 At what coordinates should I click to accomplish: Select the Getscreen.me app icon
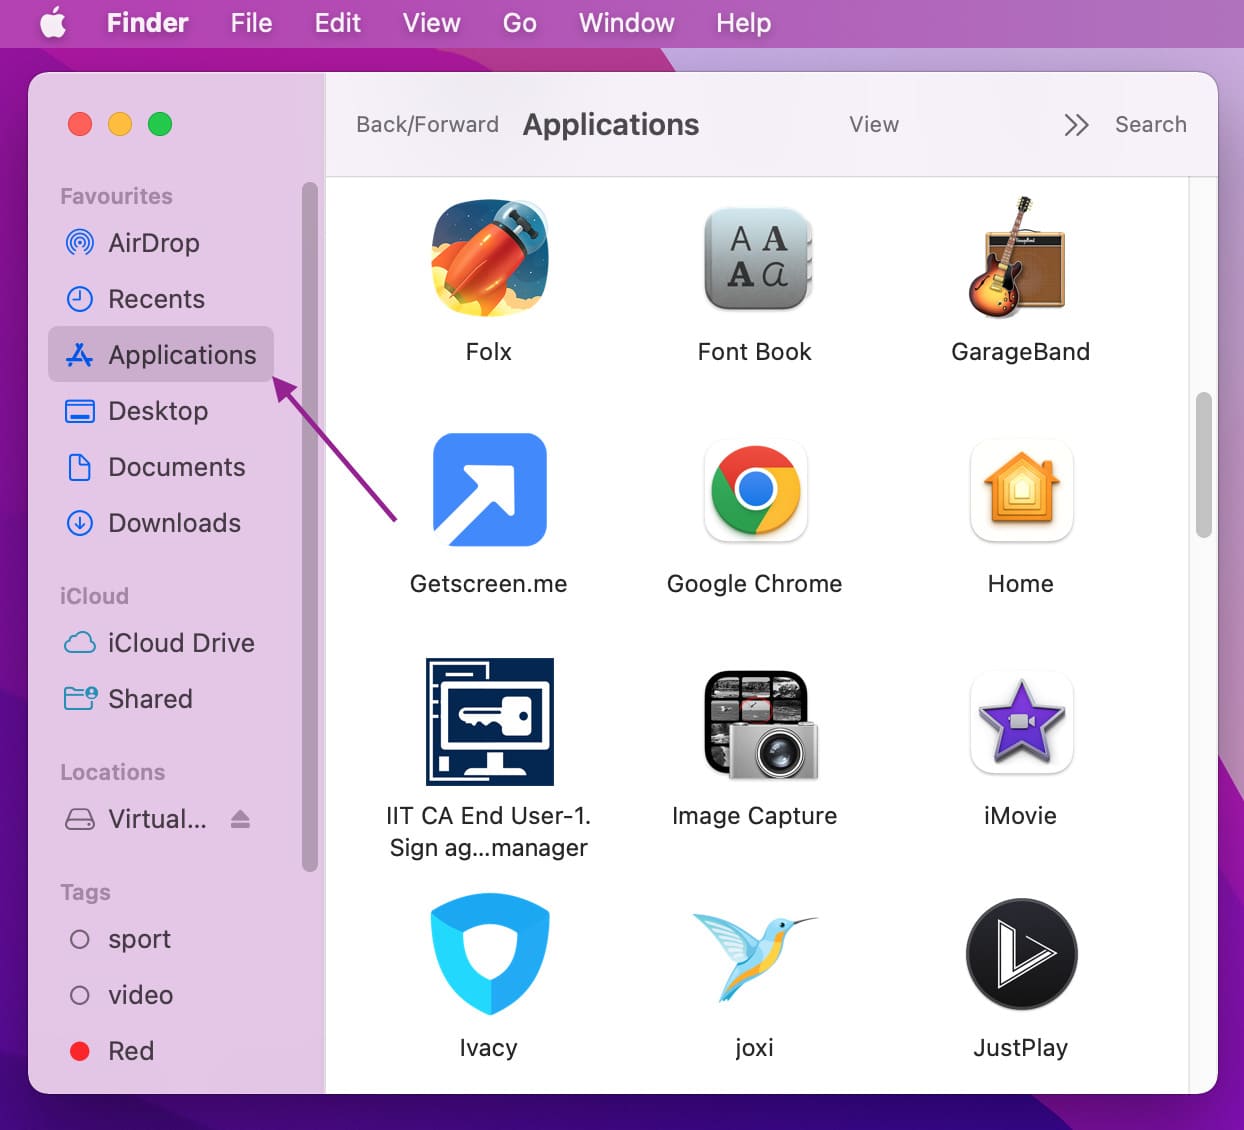tap(489, 490)
